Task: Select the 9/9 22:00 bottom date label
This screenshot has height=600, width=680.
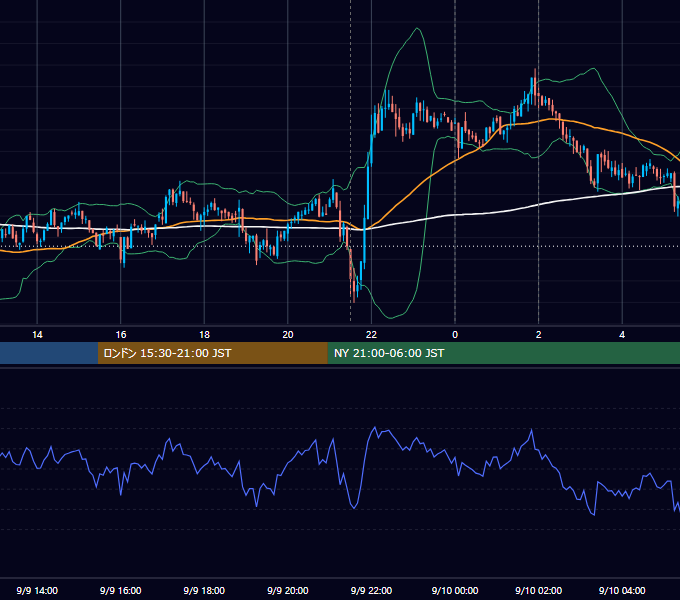Action: click(x=371, y=590)
